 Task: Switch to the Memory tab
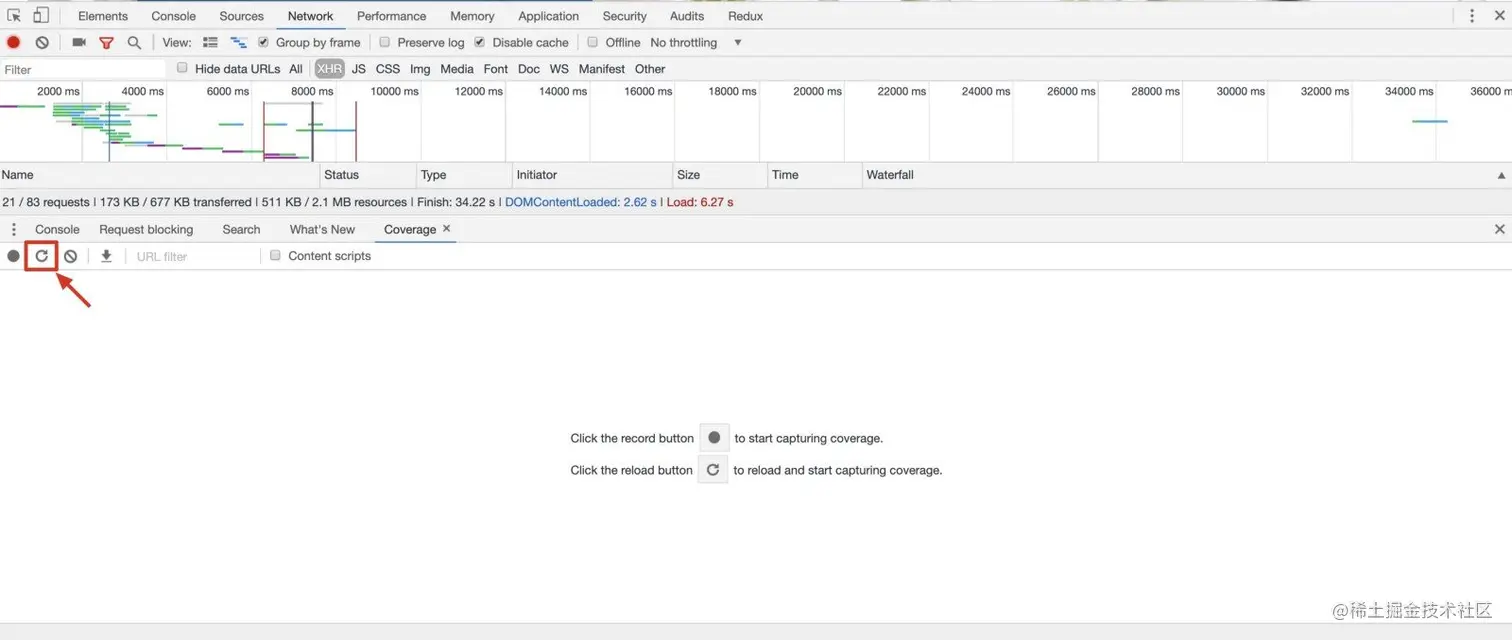click(x=472, y=16)
